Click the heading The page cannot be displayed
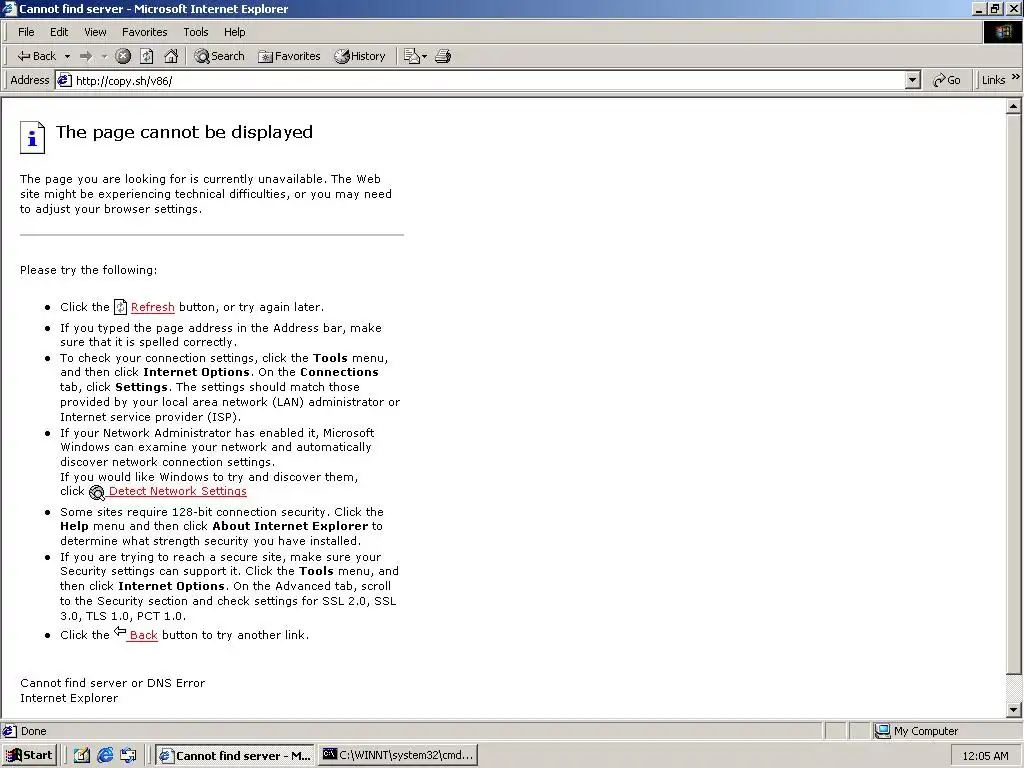The width and height of the screenshot is (1024, 768). pyautogui.click(x=184, y=132)
